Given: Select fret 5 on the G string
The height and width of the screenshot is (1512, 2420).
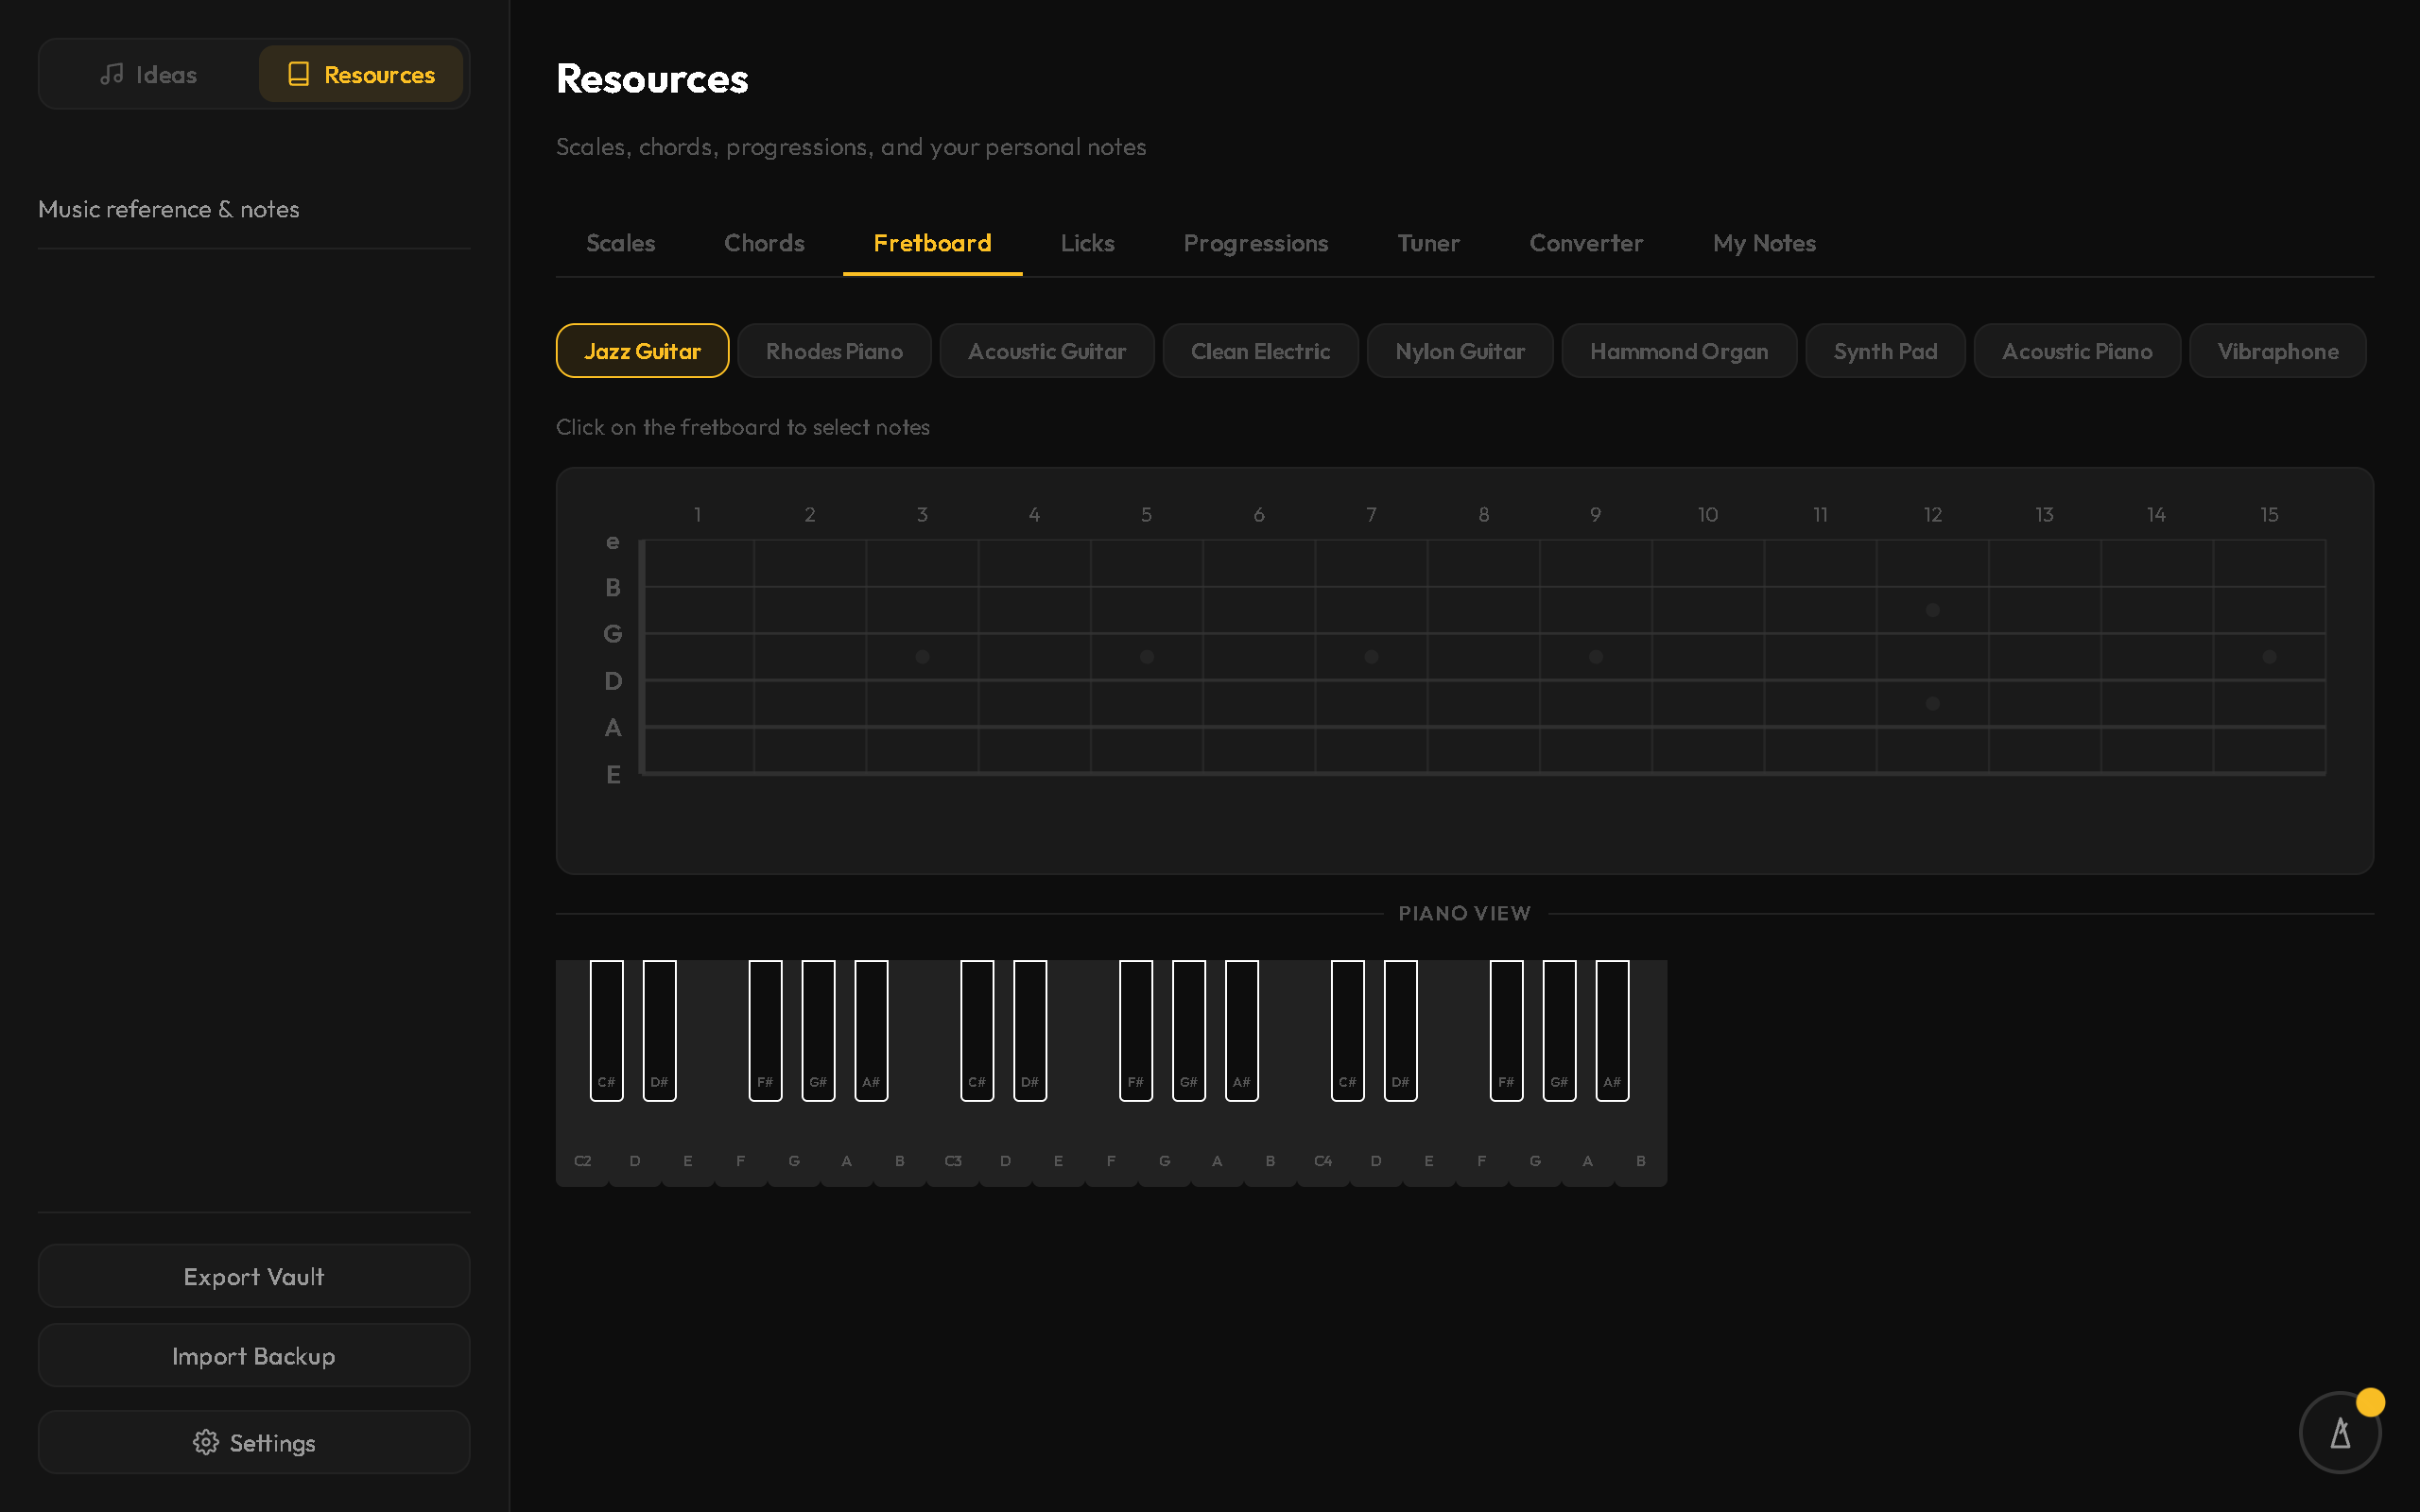Looking at the screenshot, I should (x=1146, y=633).
